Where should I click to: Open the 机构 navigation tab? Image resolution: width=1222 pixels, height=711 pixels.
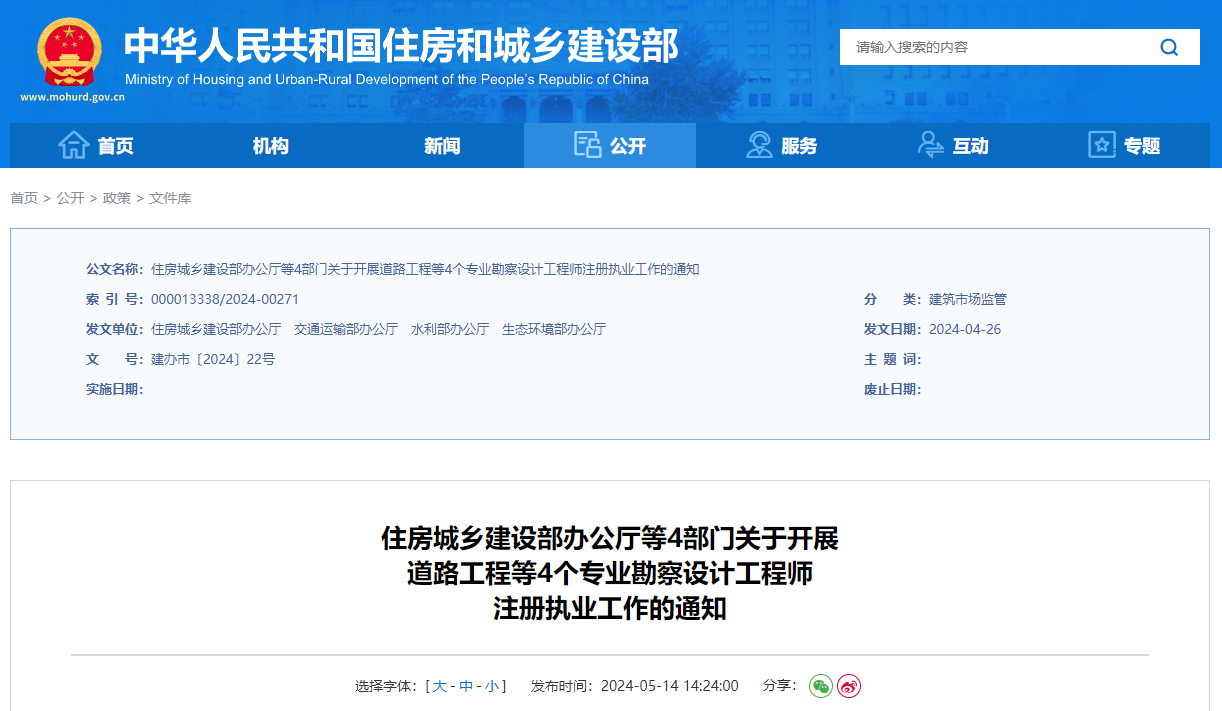coord(270,144)
